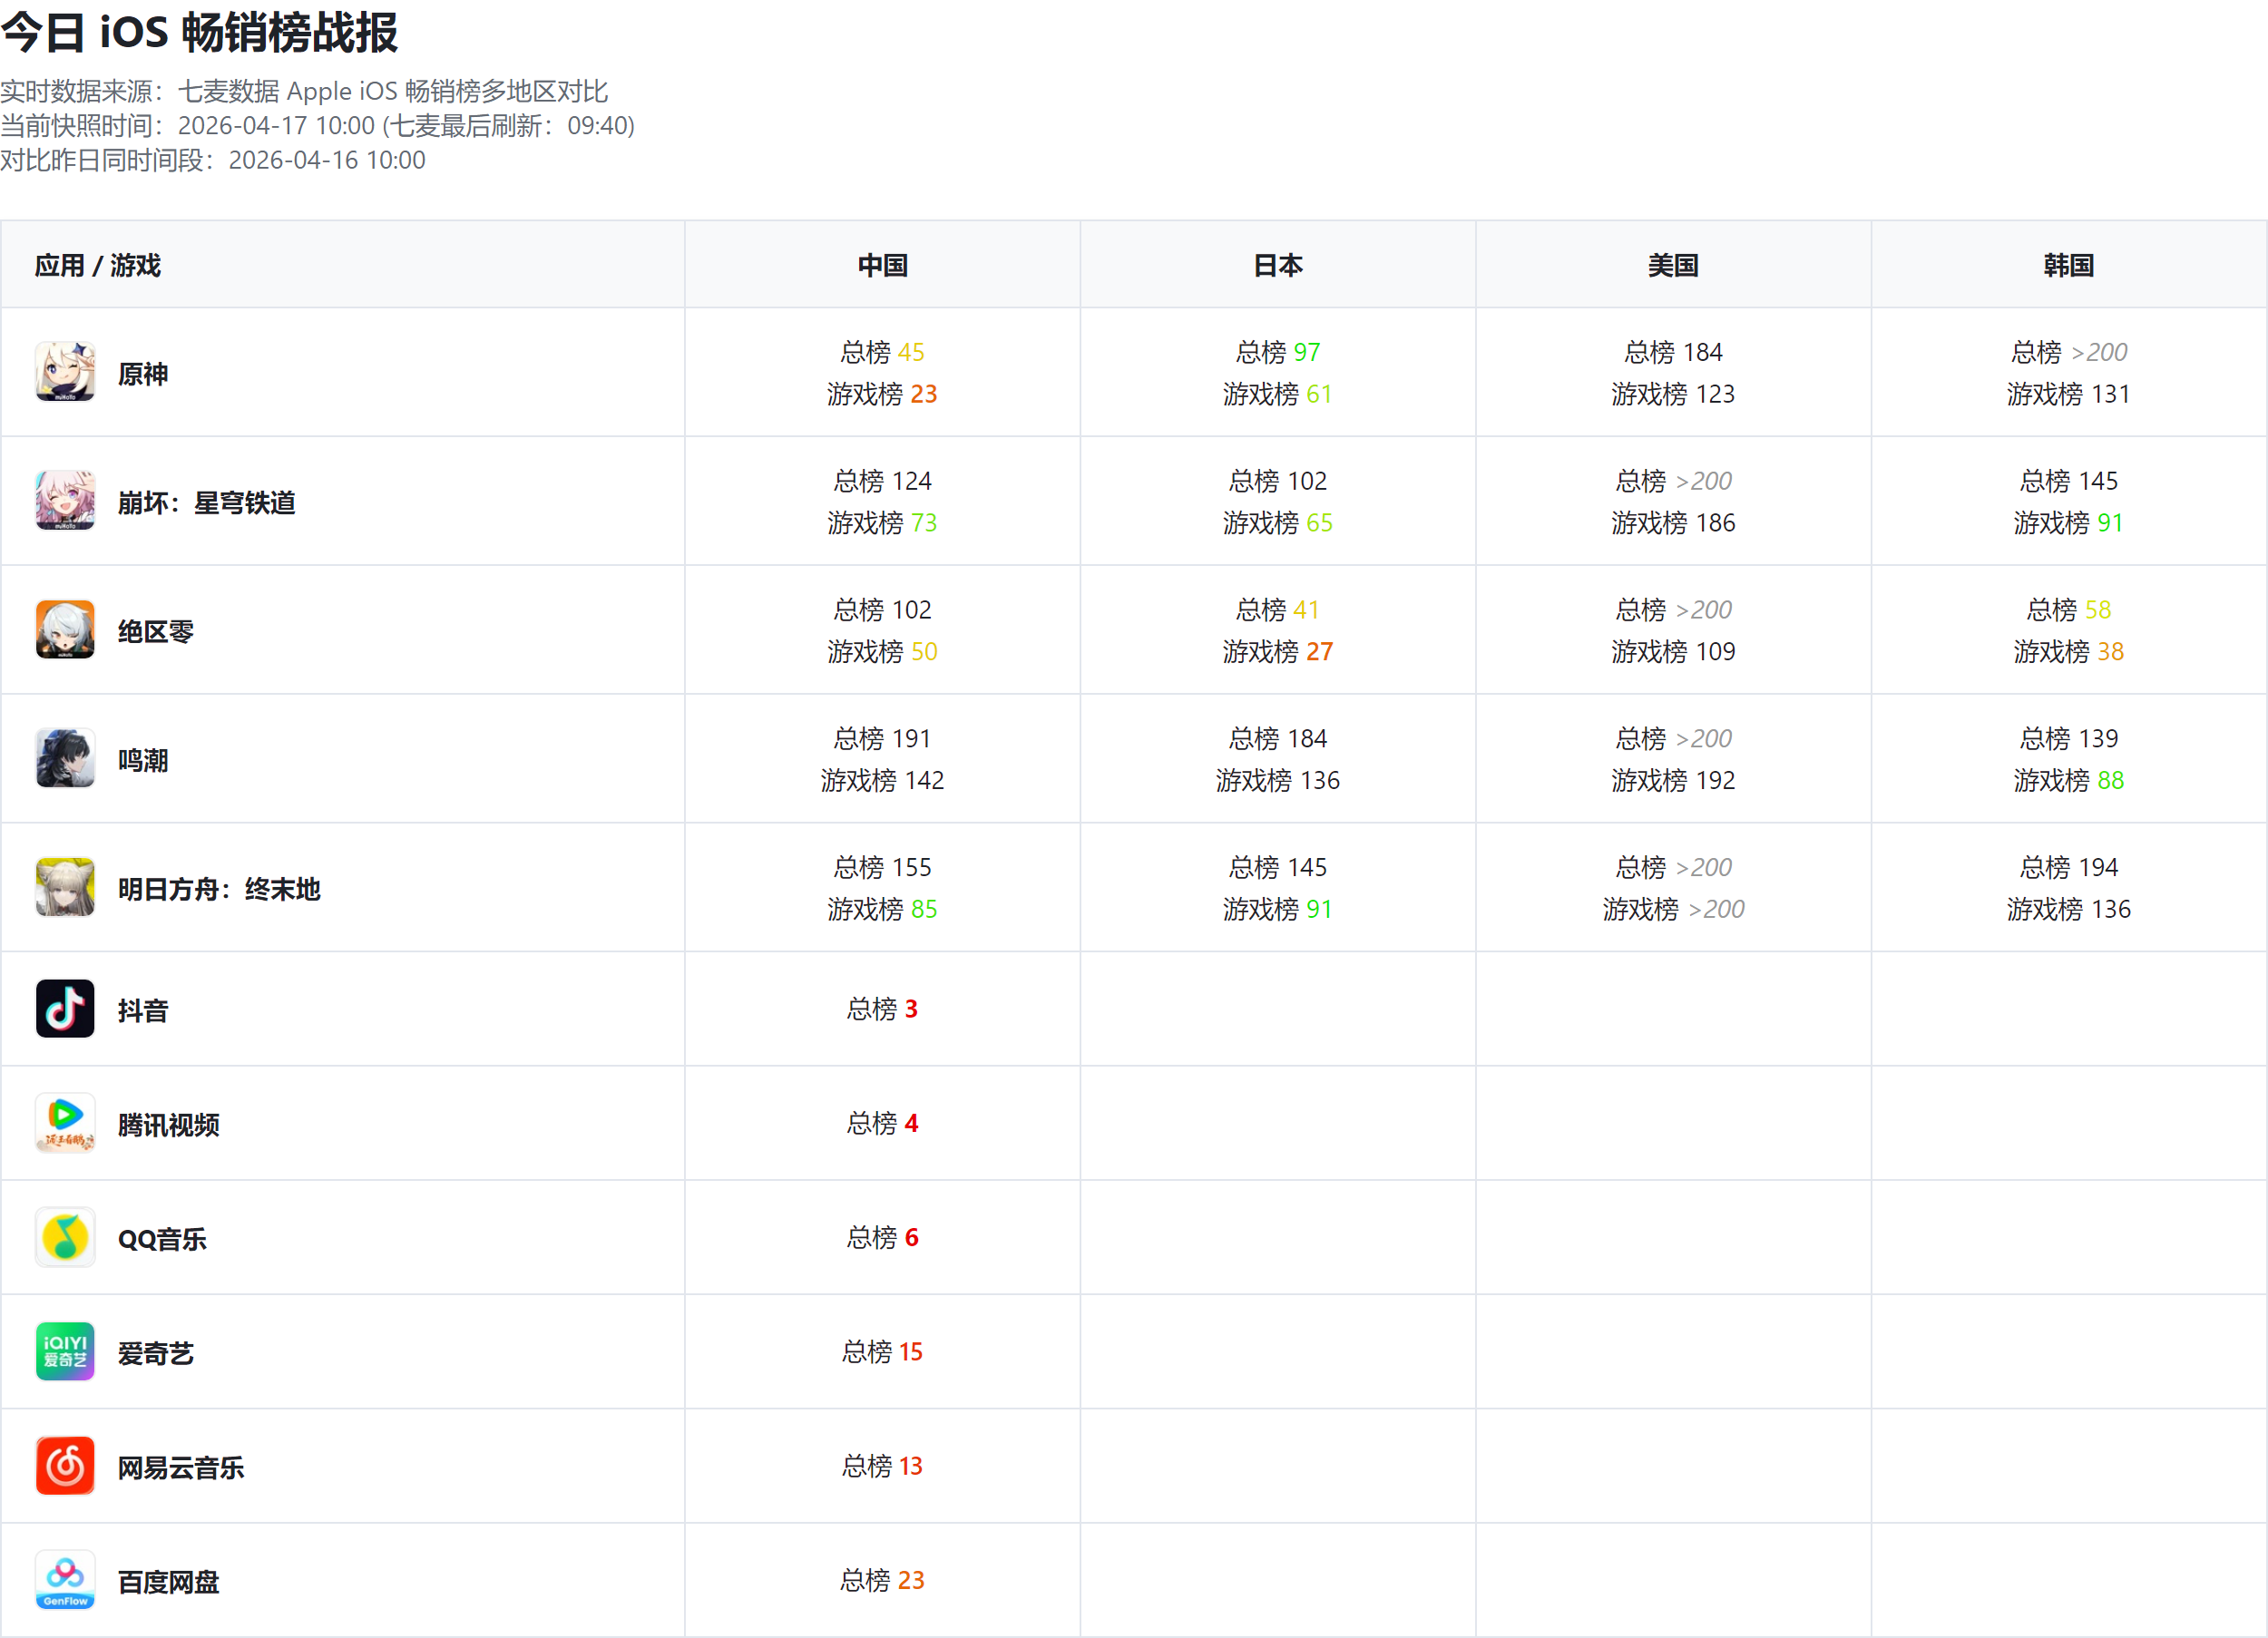Click the 爱奇艺 app icon

[x=65, y=1352]
